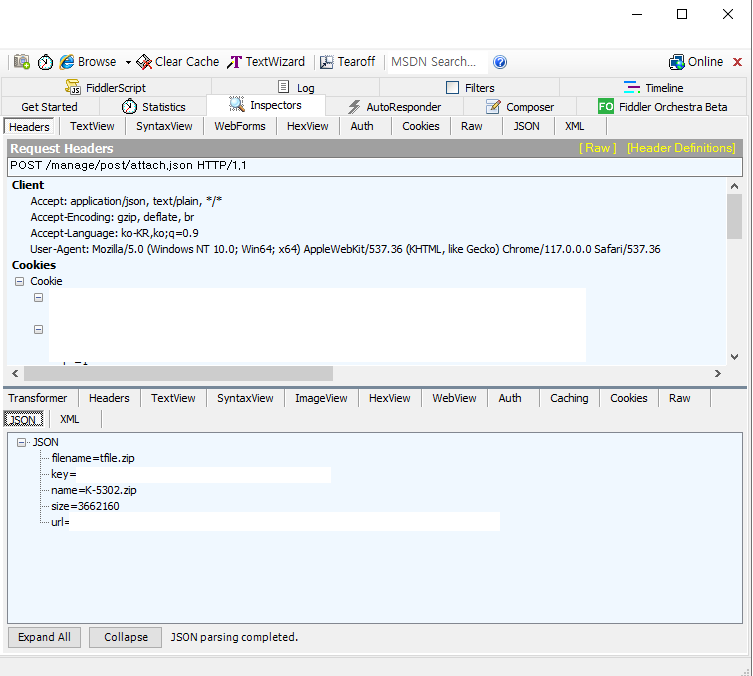
Task: Select response TextView tab
Action: coord(173,398)
